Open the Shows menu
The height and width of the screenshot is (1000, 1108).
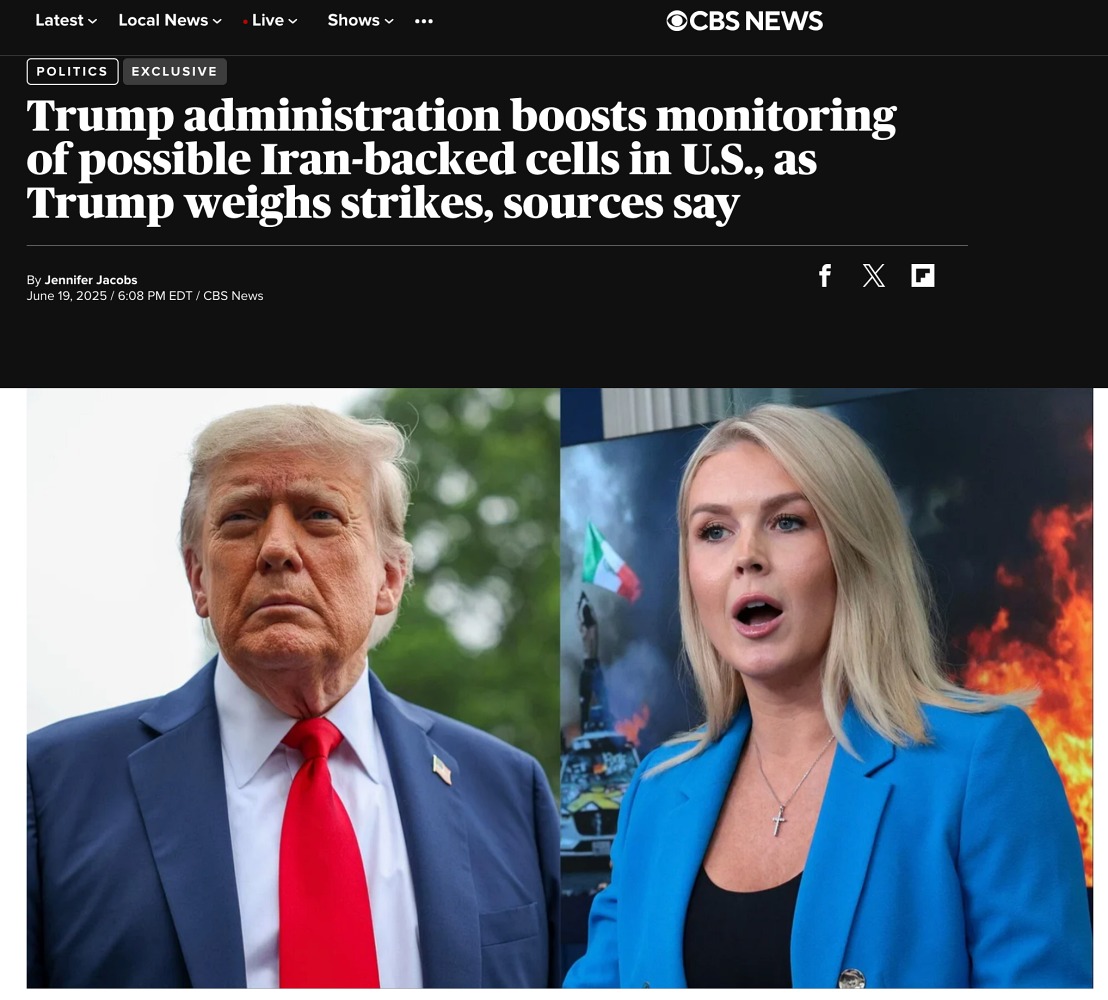pos(353,20)
